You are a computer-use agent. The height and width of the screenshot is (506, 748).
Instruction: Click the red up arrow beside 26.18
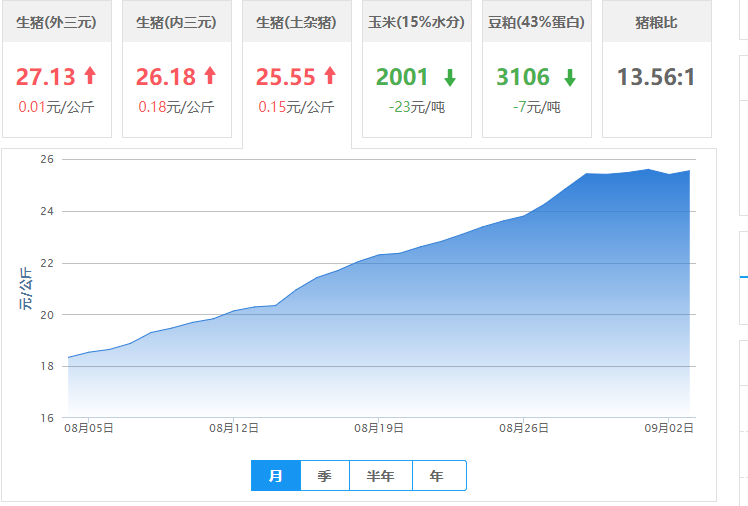click(210, 76)
